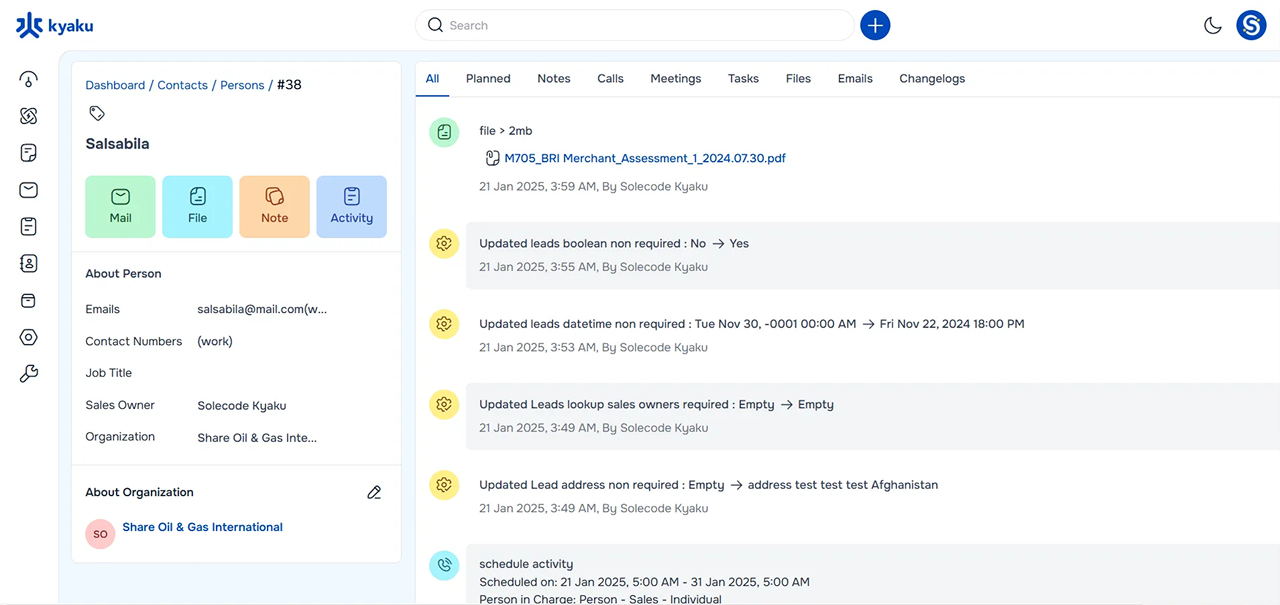Switch to the Notes tab
The height and width of the screenshot is (605, 1280).
554,78
